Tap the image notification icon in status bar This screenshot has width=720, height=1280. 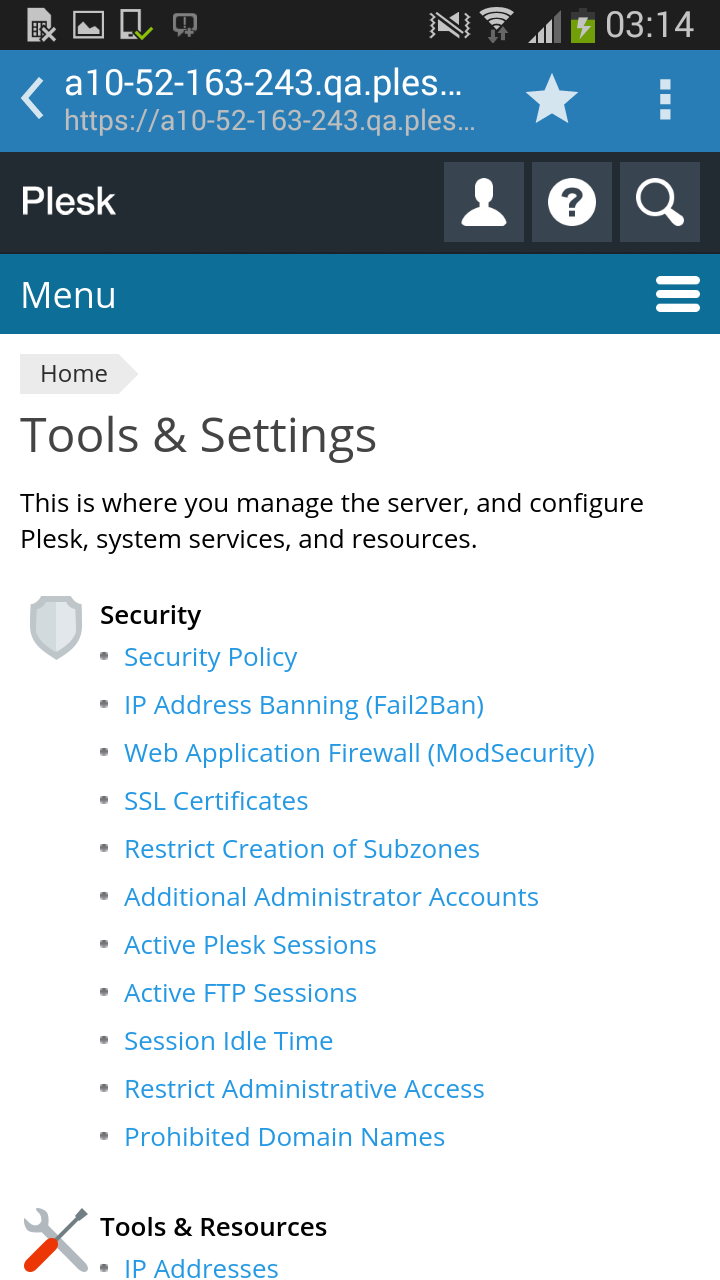[x=88, y=25]
